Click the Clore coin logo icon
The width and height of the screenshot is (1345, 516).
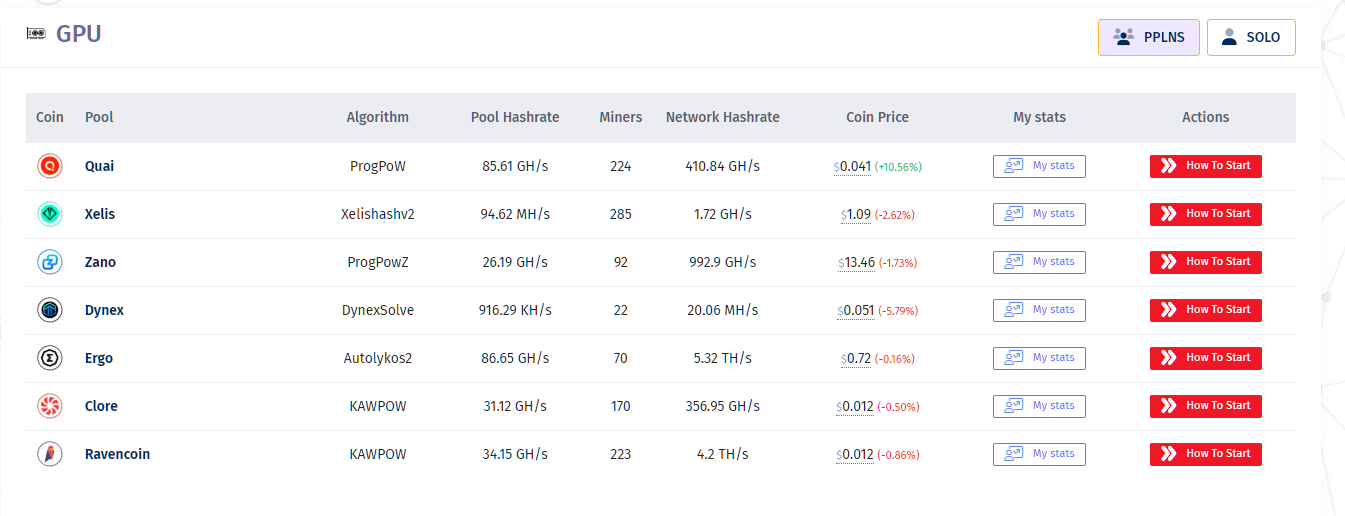50,406
